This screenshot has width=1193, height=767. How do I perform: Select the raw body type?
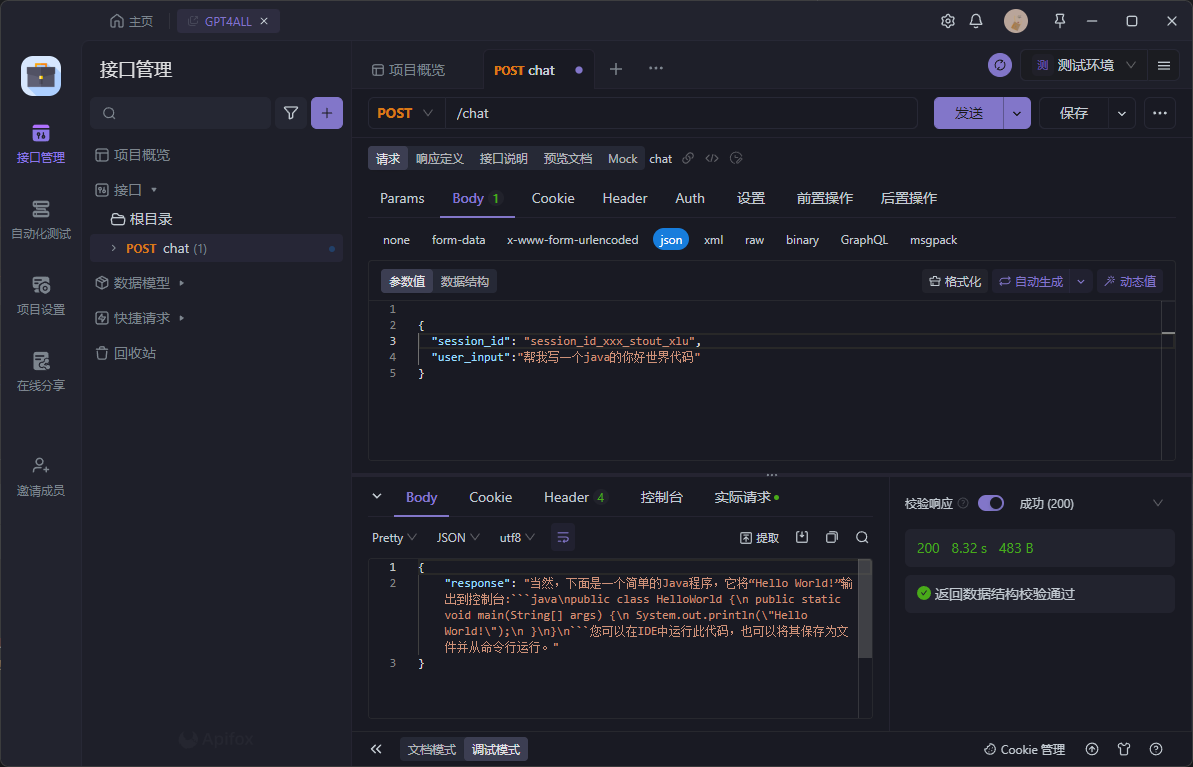pyautogui.click(x=754, y=240)
